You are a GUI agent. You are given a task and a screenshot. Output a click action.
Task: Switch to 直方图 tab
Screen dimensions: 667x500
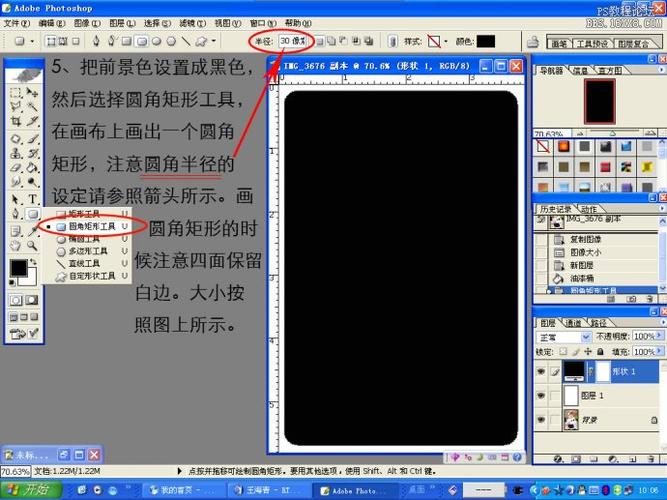click(610, 71)
